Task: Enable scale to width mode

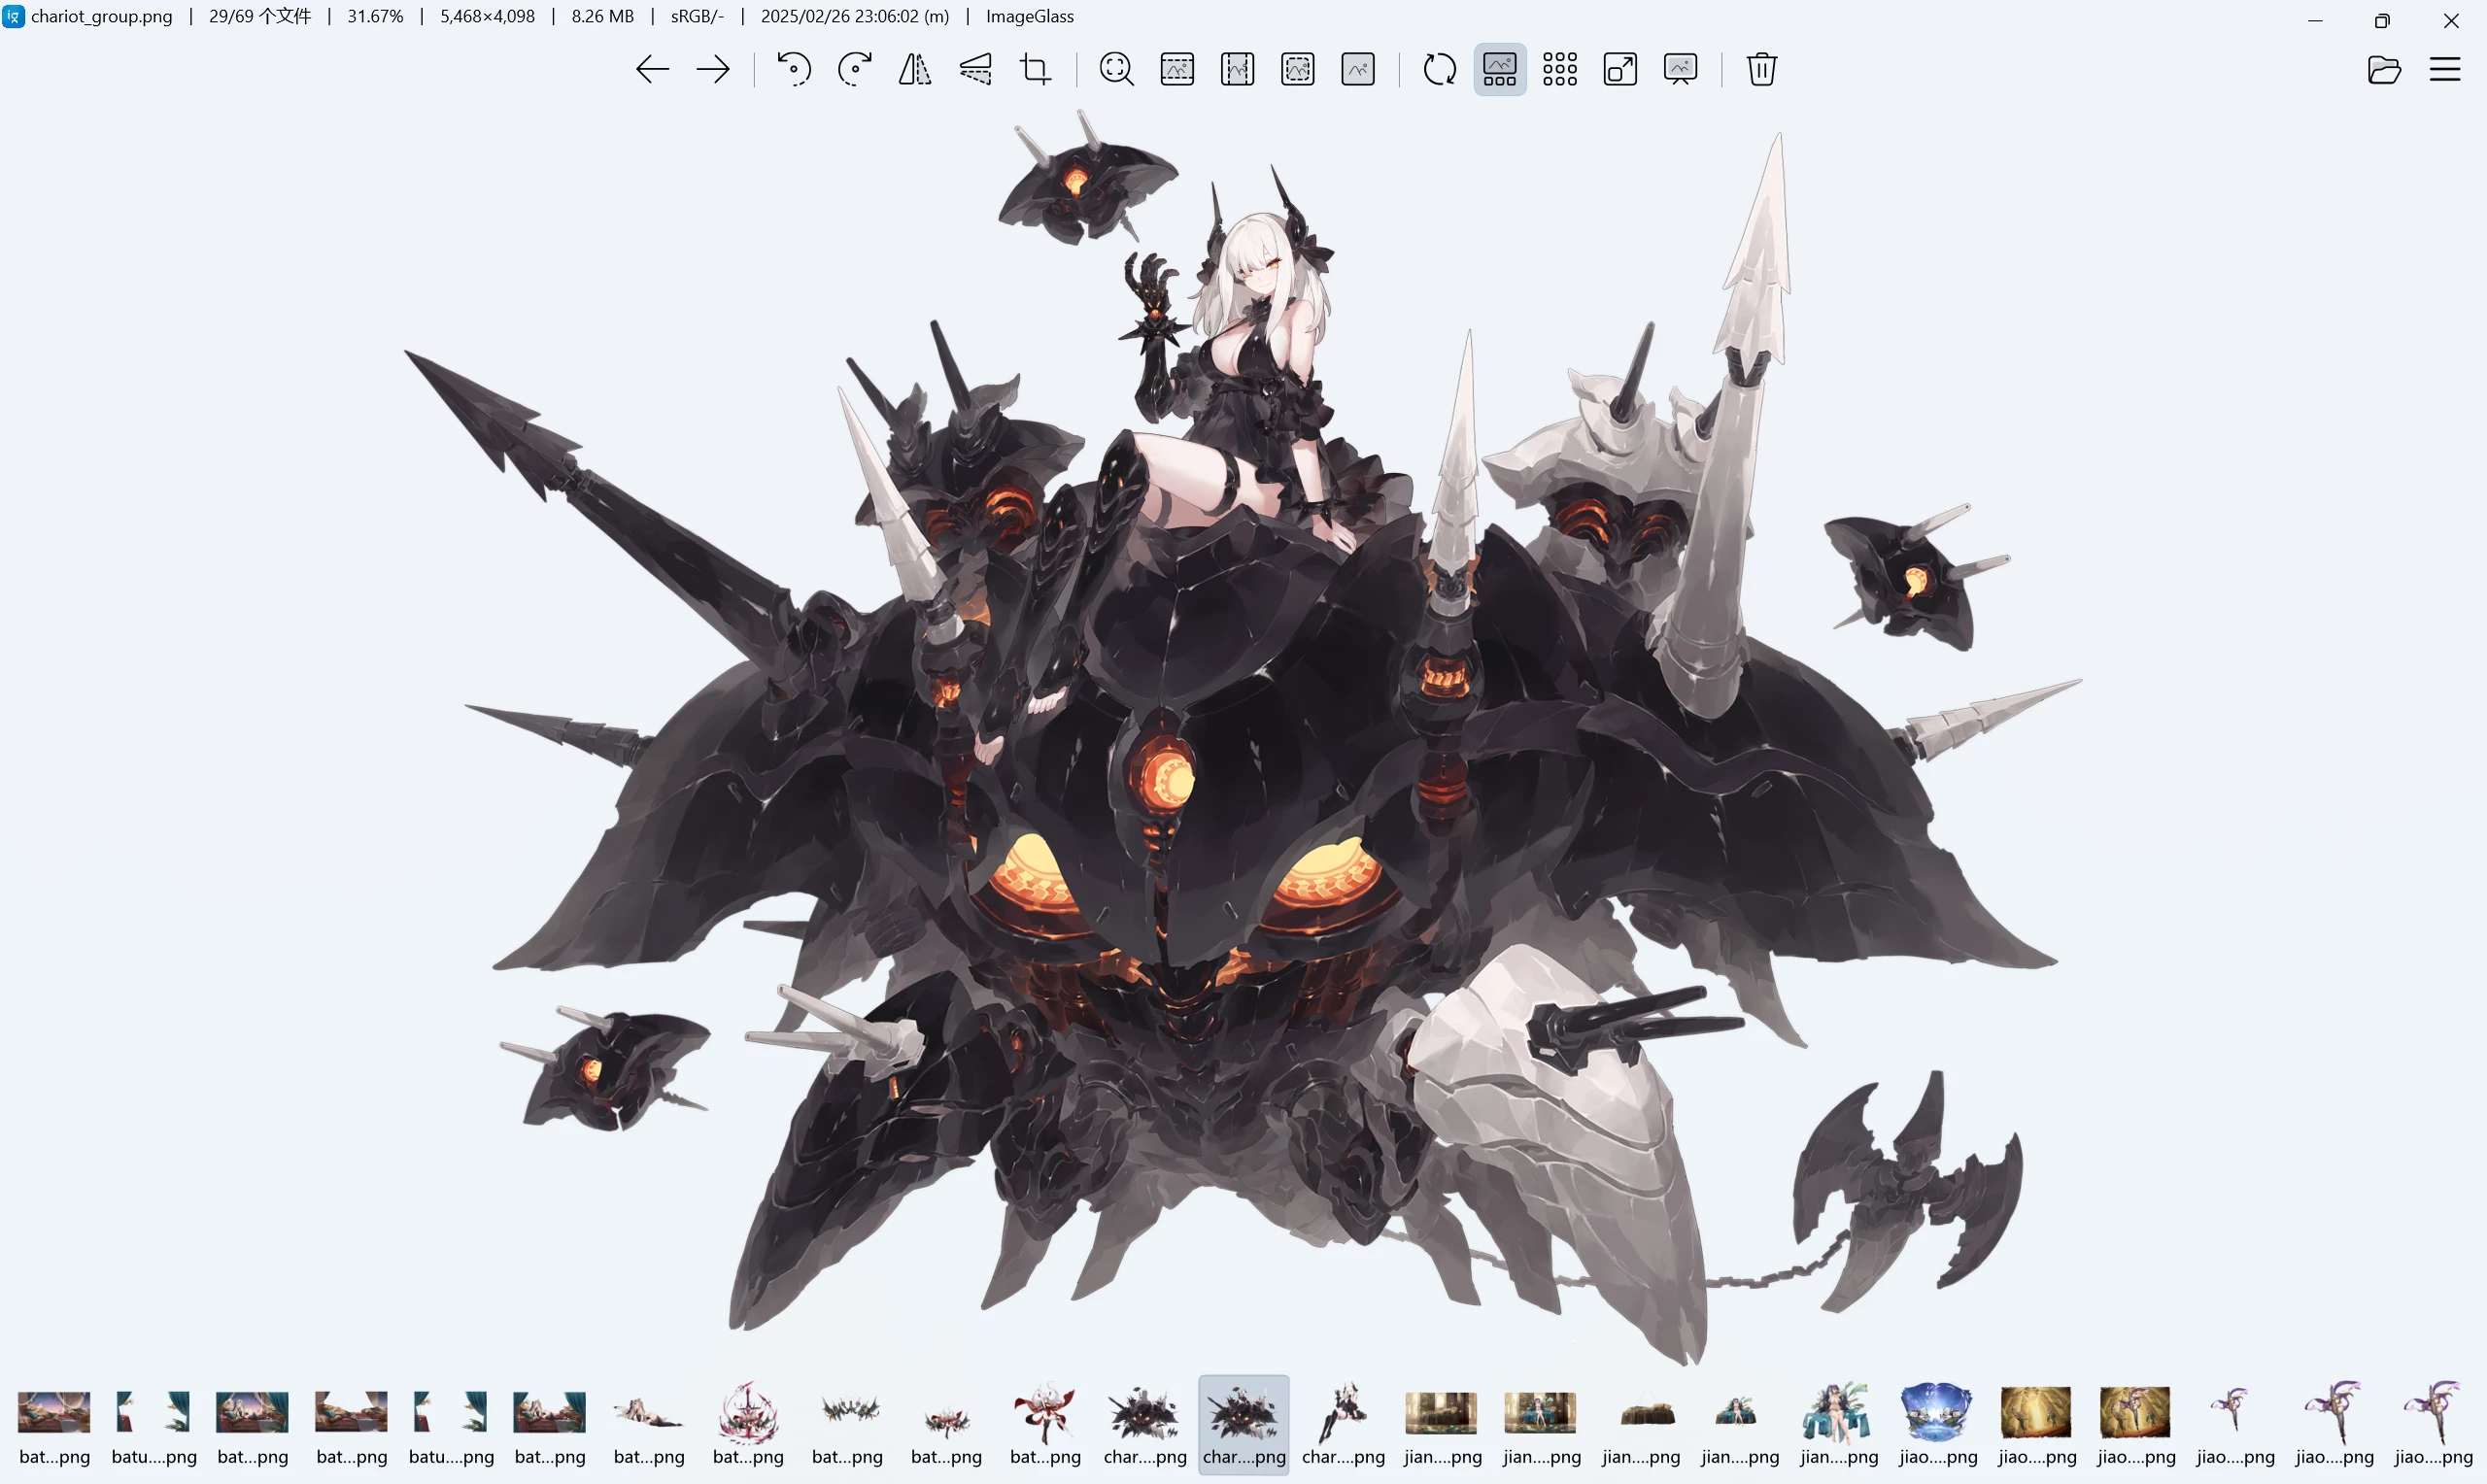Action: 1177,69
